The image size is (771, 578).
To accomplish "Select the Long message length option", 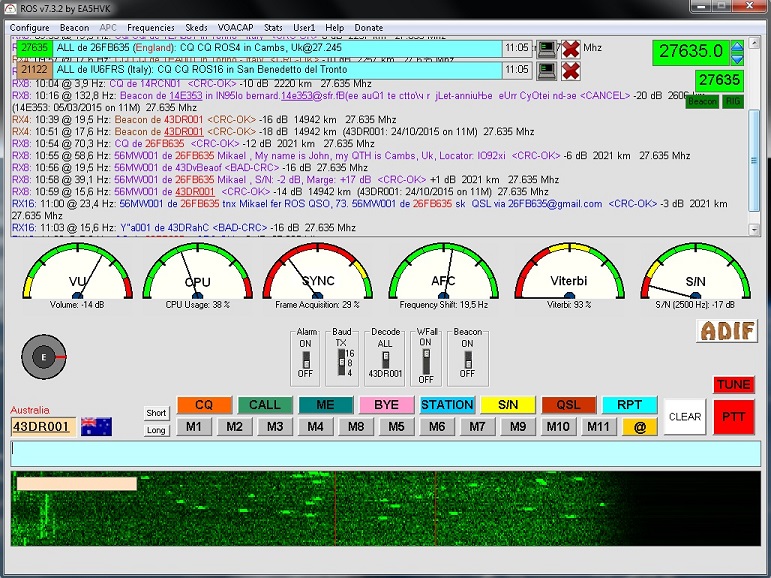I will pyautogui.click(x=156, y=430).
